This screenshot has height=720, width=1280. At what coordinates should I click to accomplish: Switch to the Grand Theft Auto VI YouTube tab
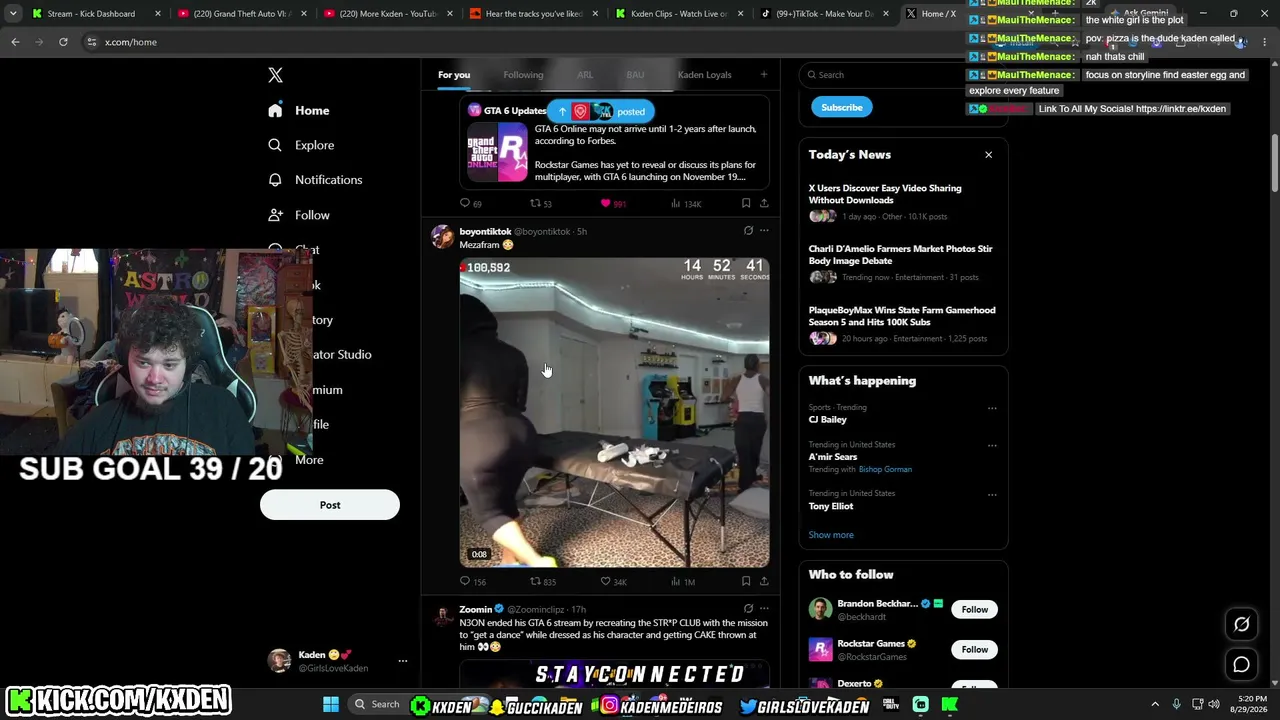240,14
